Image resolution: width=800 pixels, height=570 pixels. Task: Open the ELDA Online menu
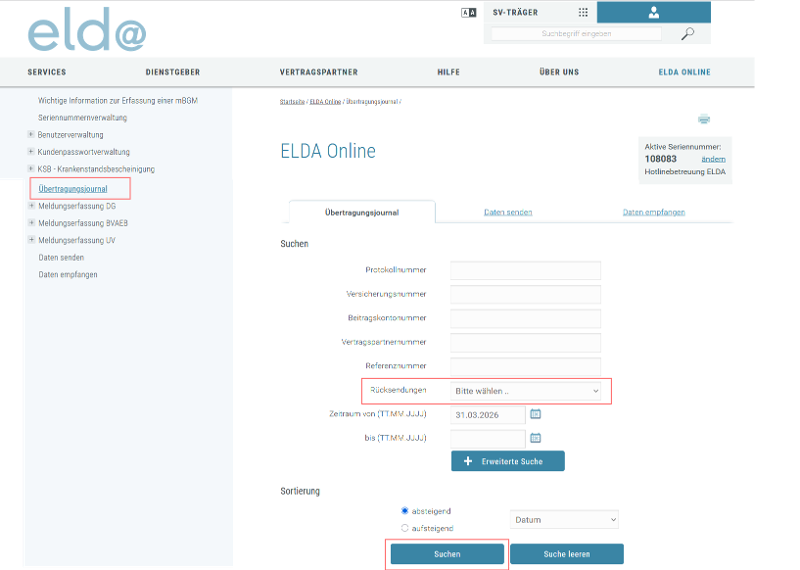tap(685, 72)
